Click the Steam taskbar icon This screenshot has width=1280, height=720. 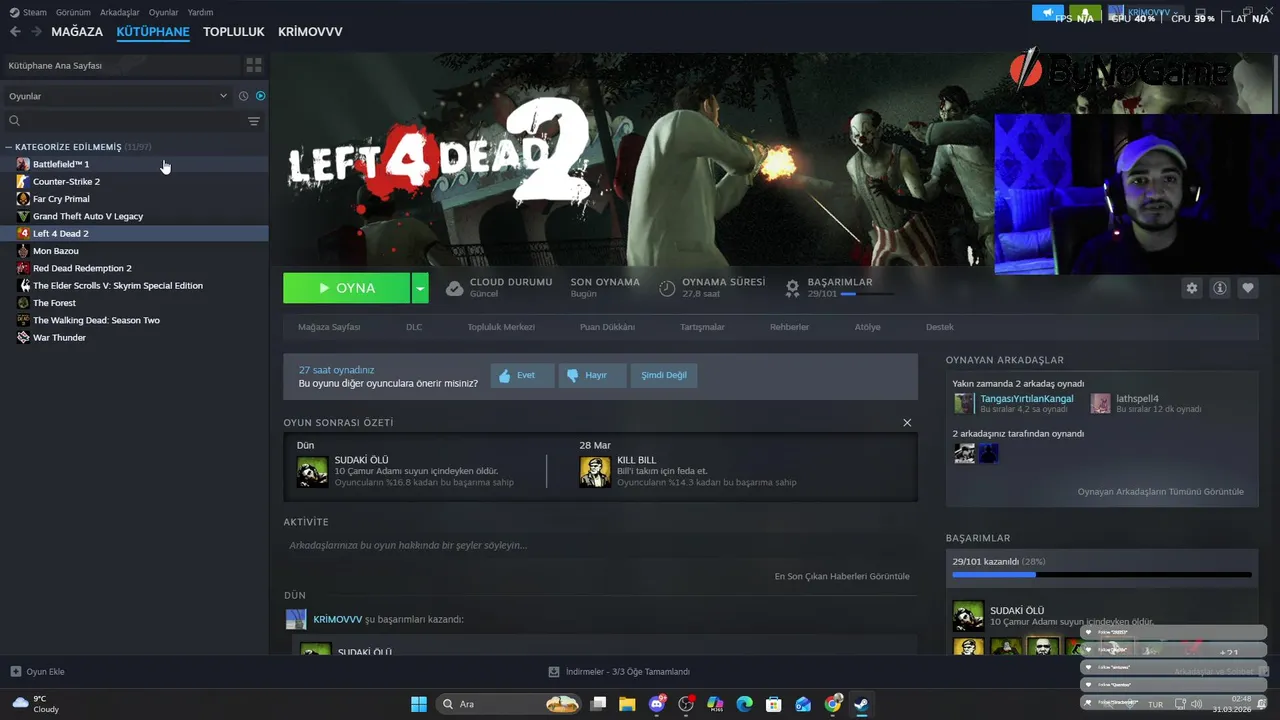[x=861, y=704]
